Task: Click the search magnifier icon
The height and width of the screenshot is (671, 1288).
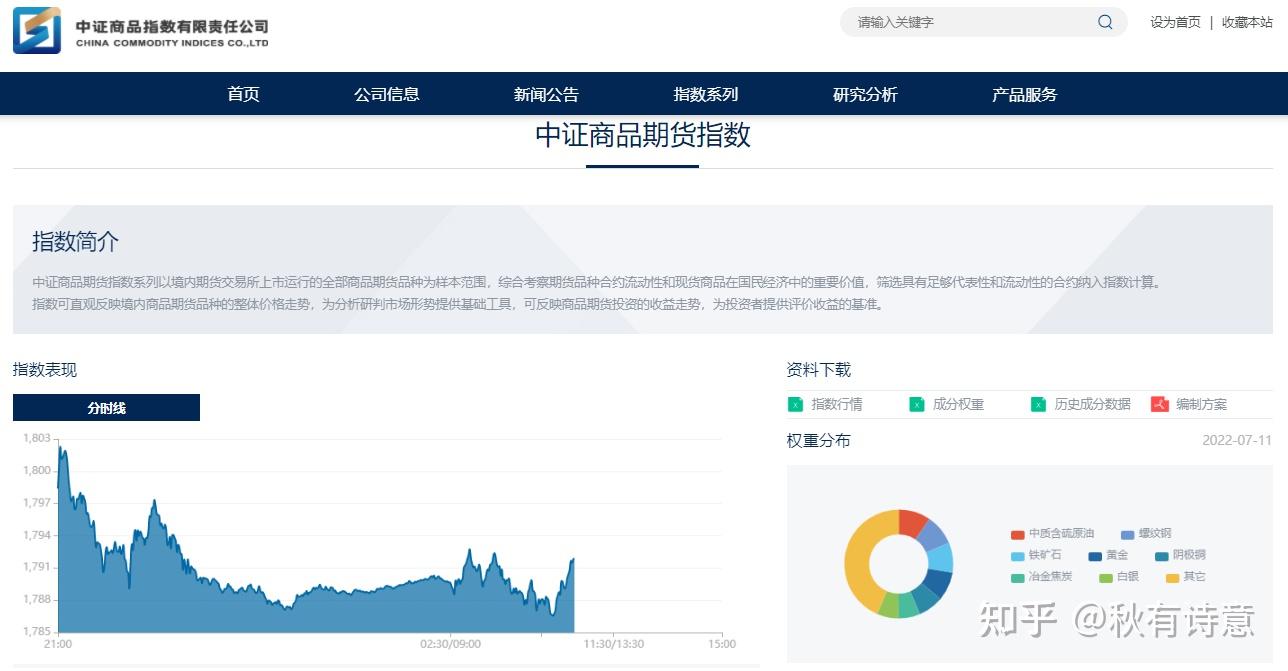Action: pos(1104,21)
